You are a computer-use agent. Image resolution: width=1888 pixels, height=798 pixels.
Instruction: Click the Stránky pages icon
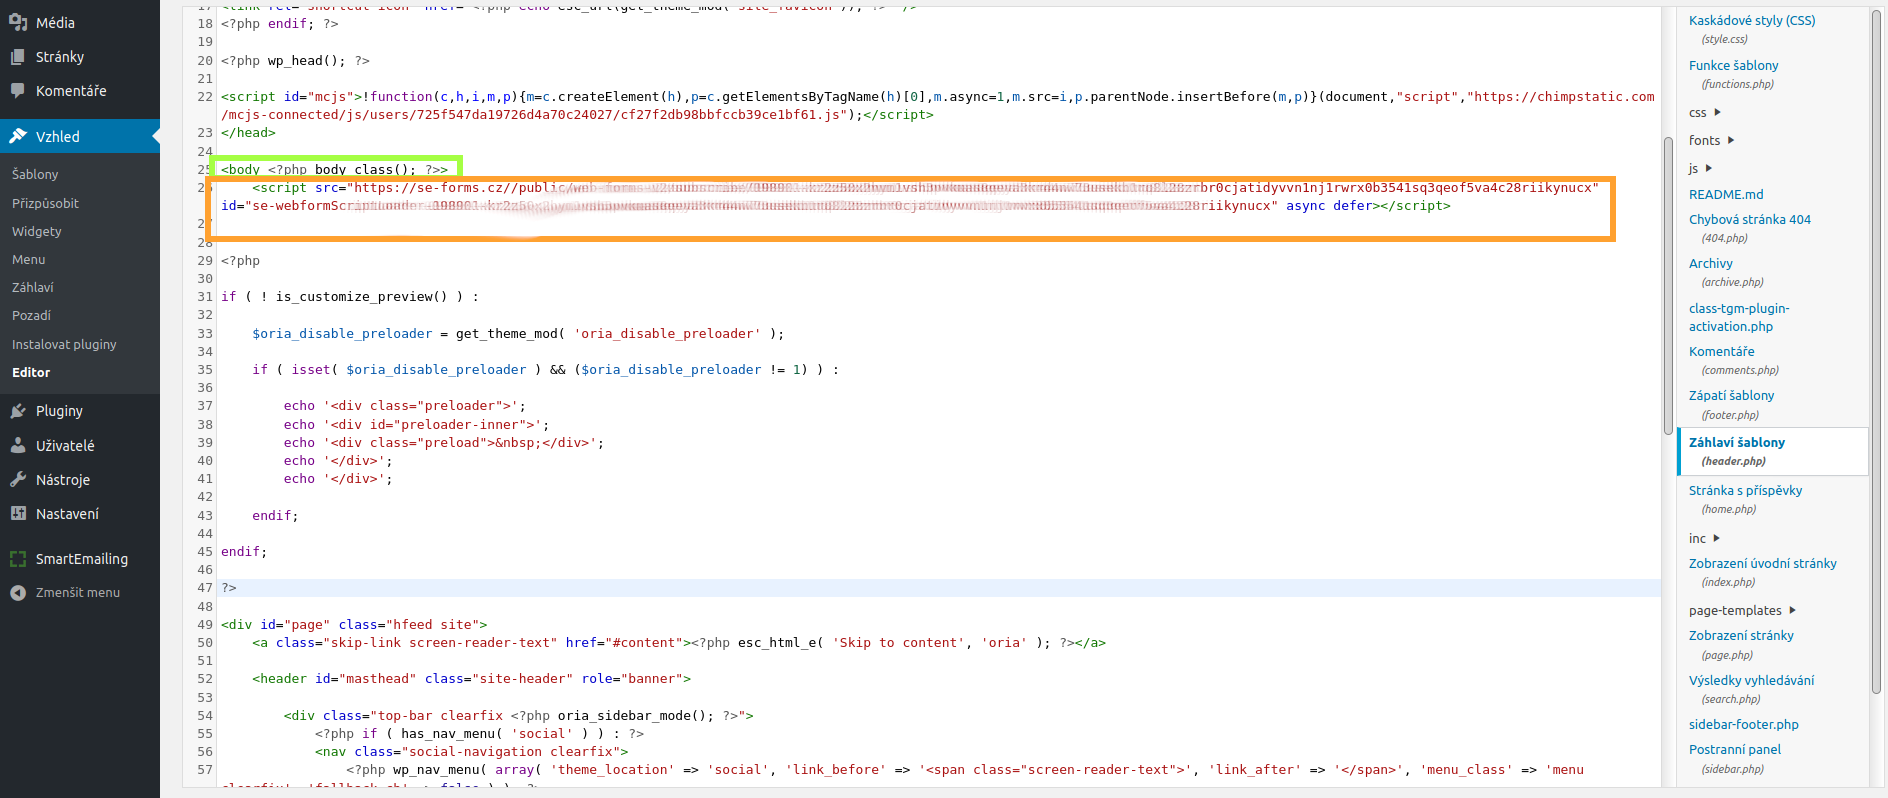coord(18,57)
